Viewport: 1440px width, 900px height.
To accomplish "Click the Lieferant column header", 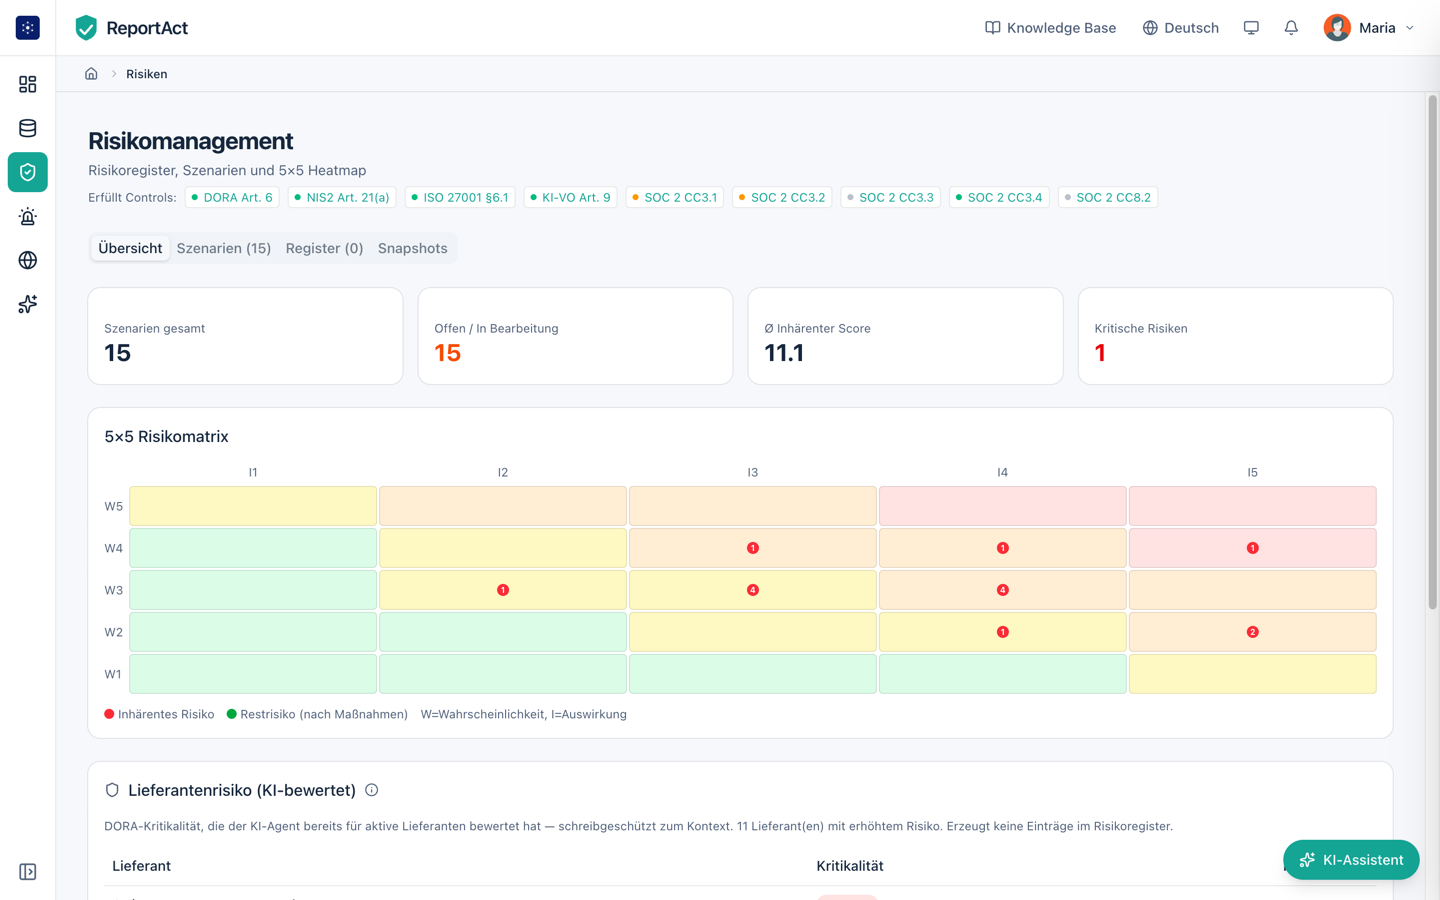I will point(141,866).
